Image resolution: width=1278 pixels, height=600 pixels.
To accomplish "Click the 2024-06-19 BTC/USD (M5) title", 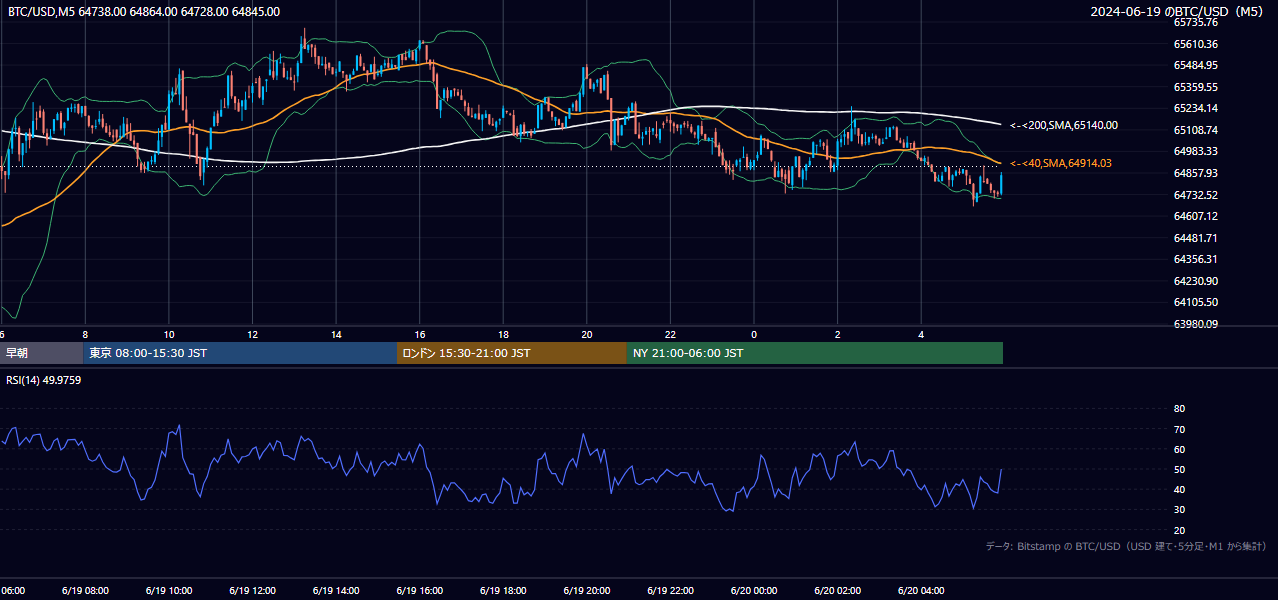I will [1177, 12].
